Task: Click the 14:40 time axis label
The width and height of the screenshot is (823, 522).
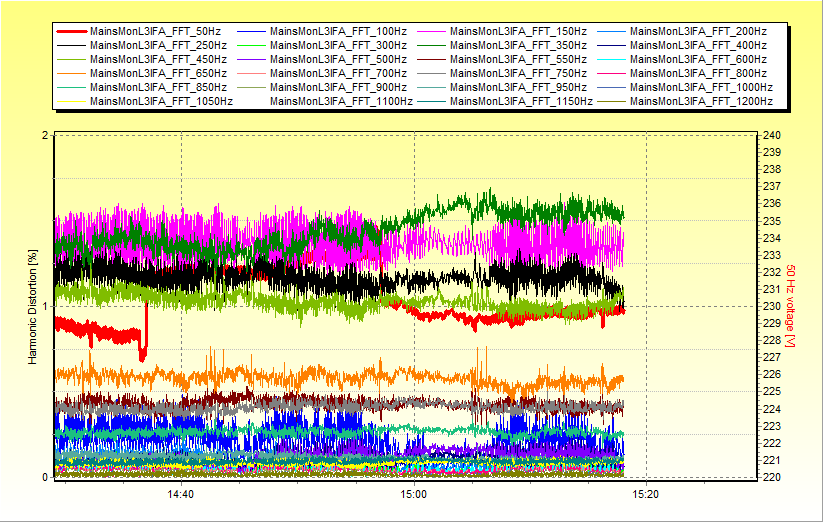Action: [x=180, y=494]
